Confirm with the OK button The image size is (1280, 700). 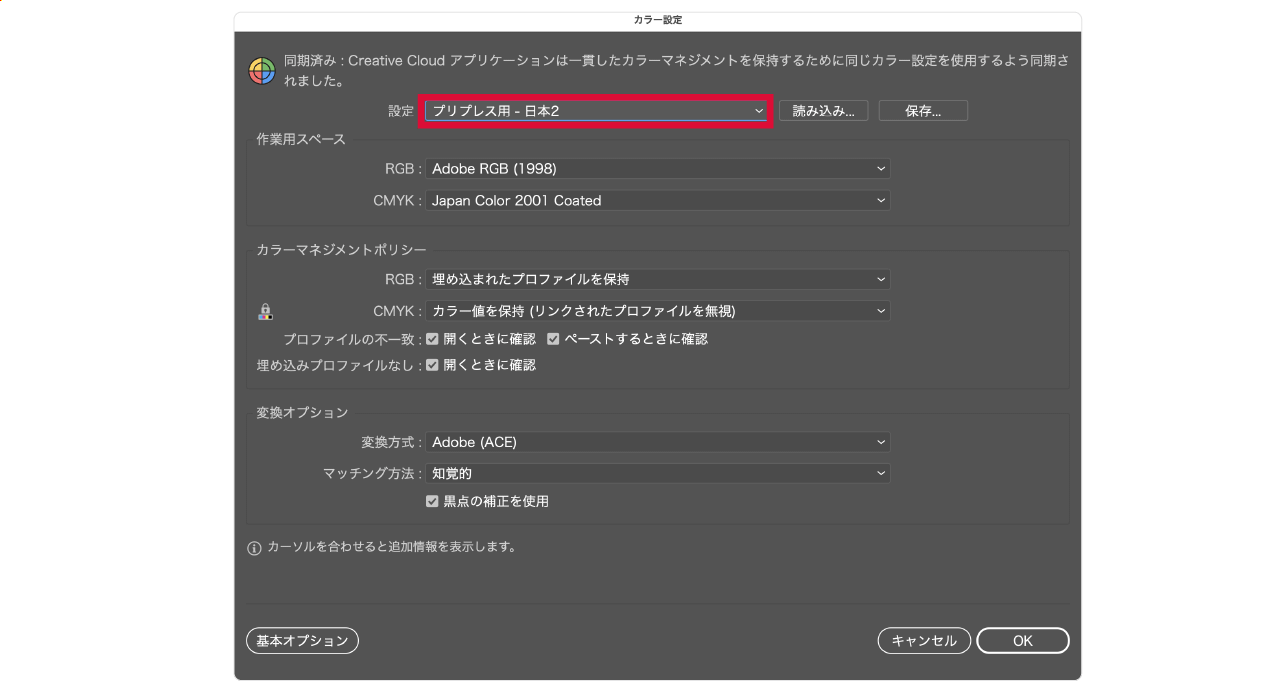tap(1023, 641)
